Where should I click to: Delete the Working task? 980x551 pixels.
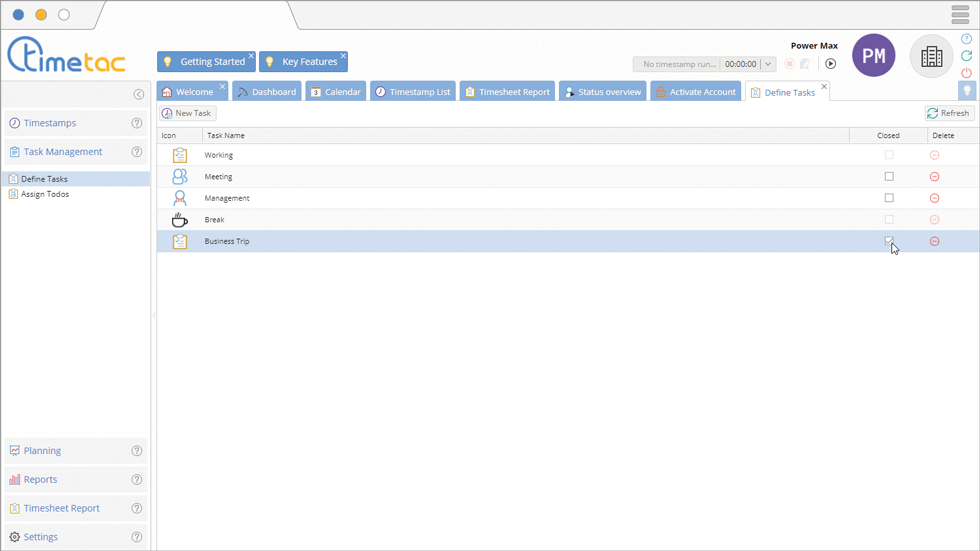(x=934, y=155)
